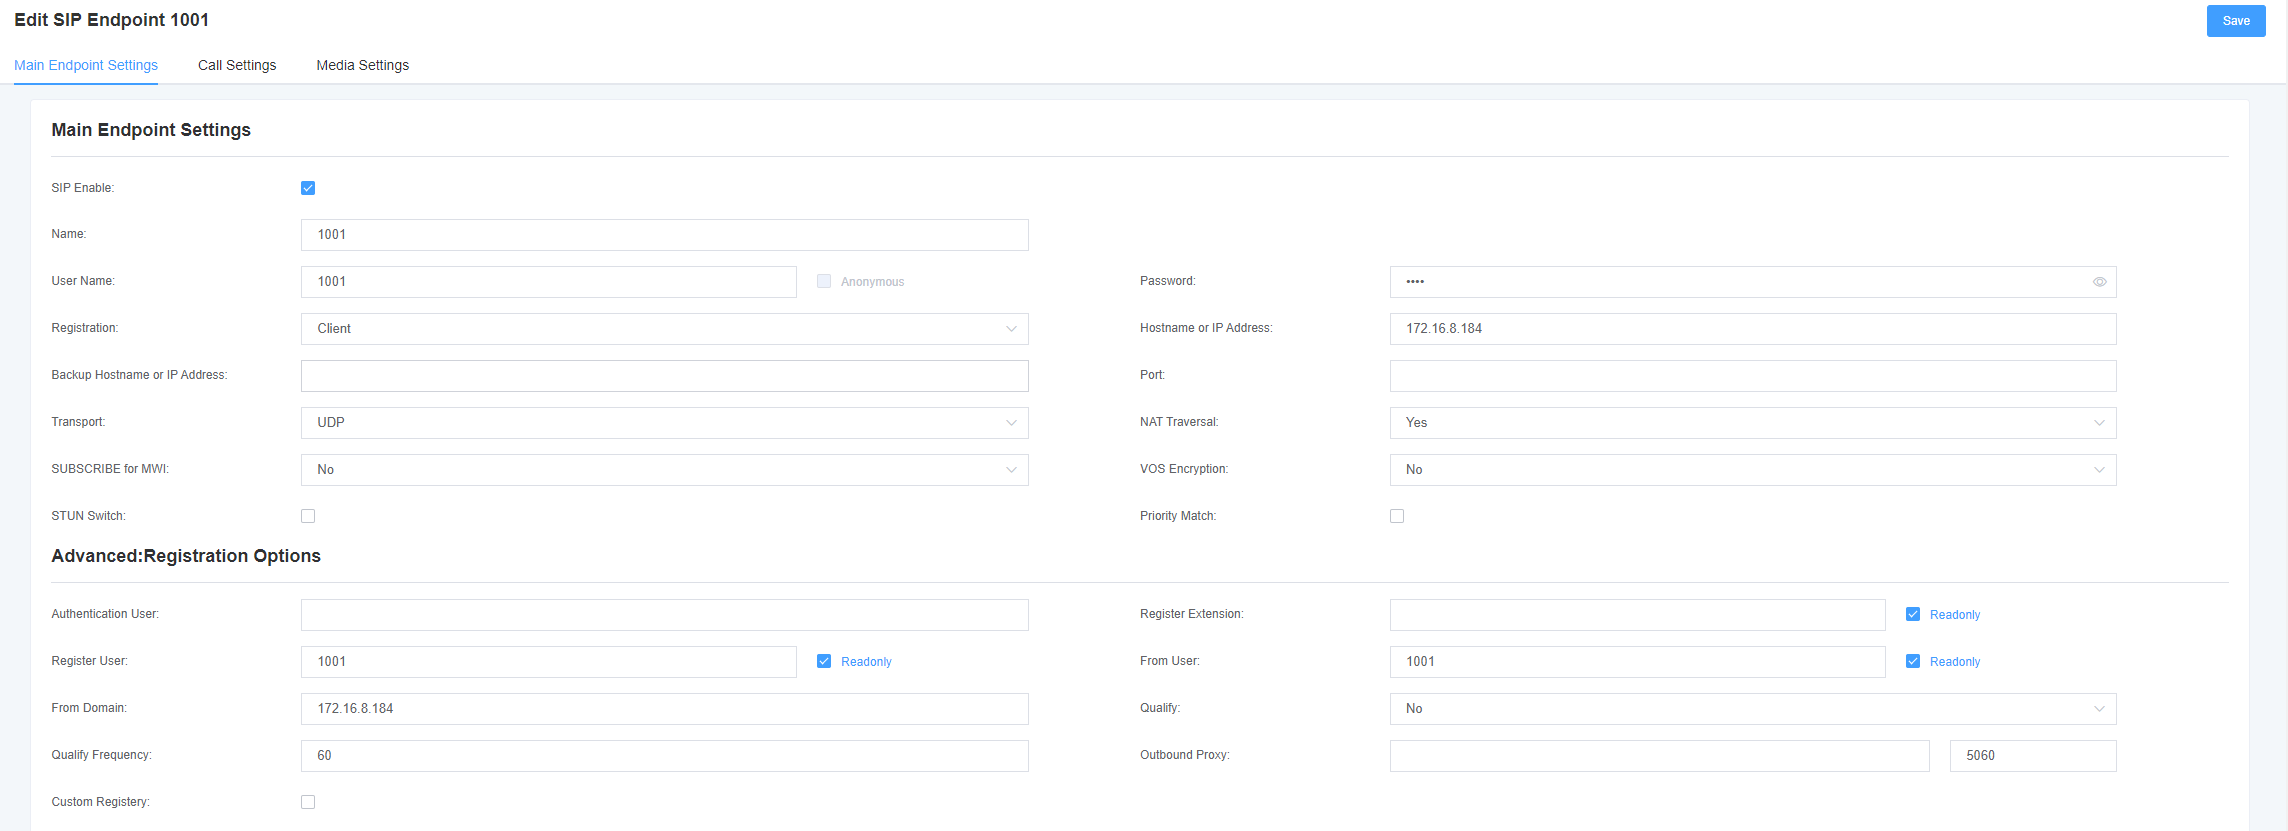Edit the Outbound Proxy port 5060
This screenshot has width=2288, height=831.
tap(2033, 756)
